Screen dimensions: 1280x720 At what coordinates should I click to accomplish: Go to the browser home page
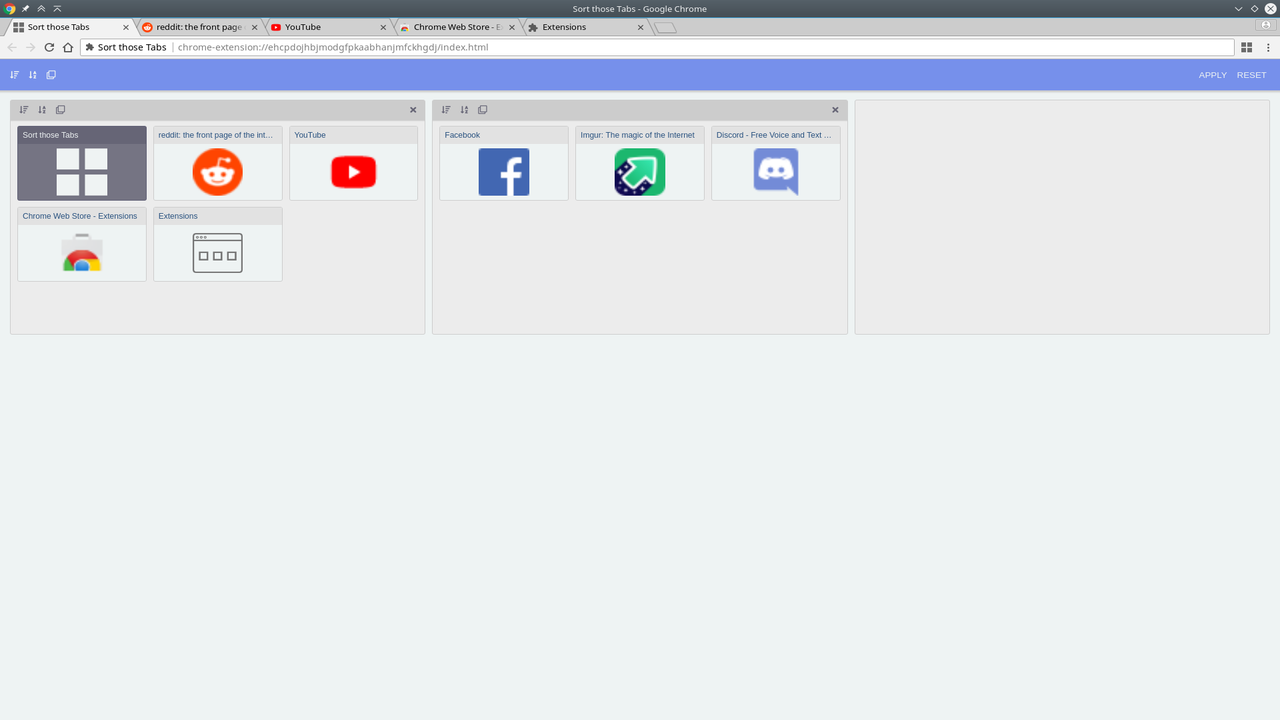pyautogui.click(x=68, y=47)
